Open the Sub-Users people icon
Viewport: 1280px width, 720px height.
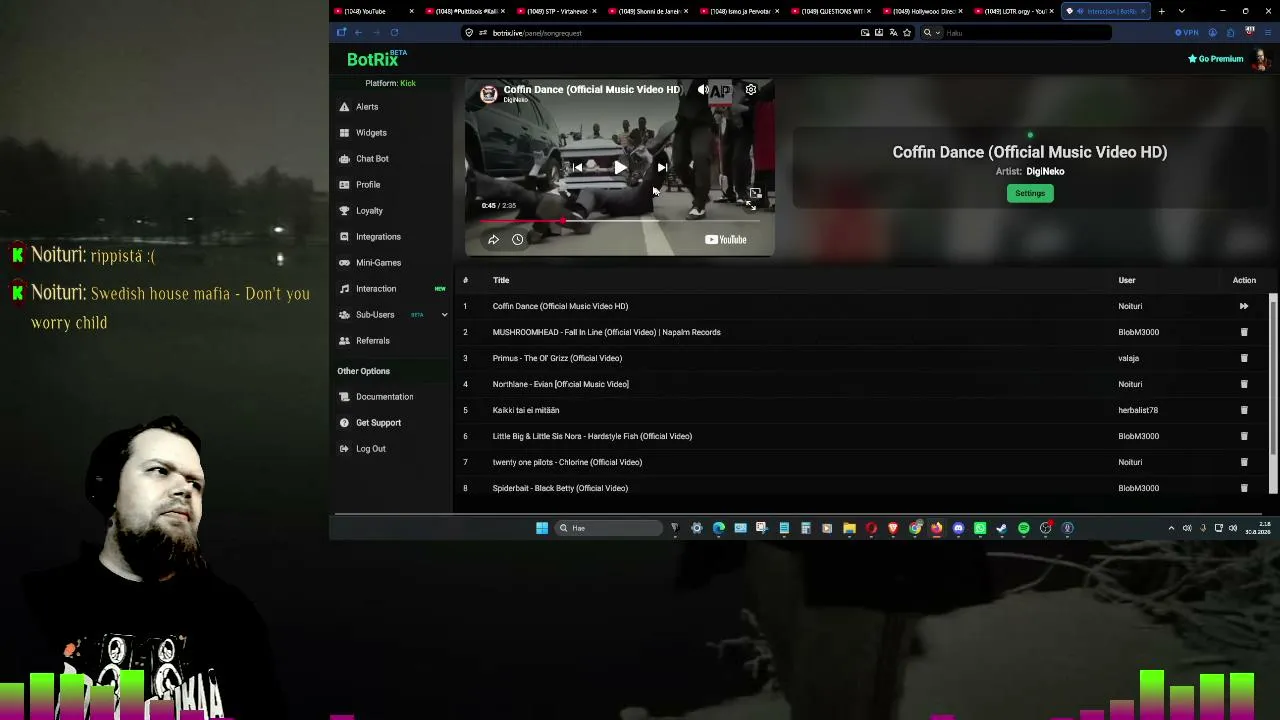(x=344, y=315)
